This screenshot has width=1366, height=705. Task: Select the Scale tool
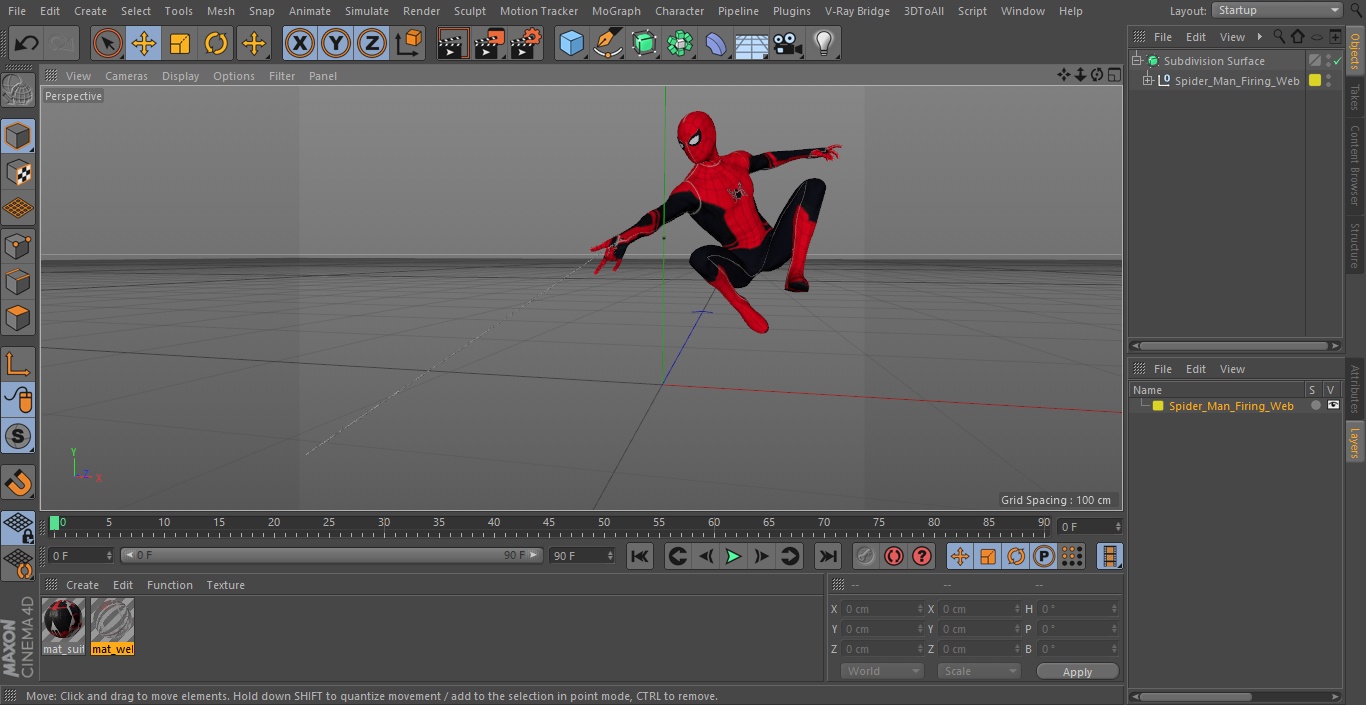click(180, 44)
